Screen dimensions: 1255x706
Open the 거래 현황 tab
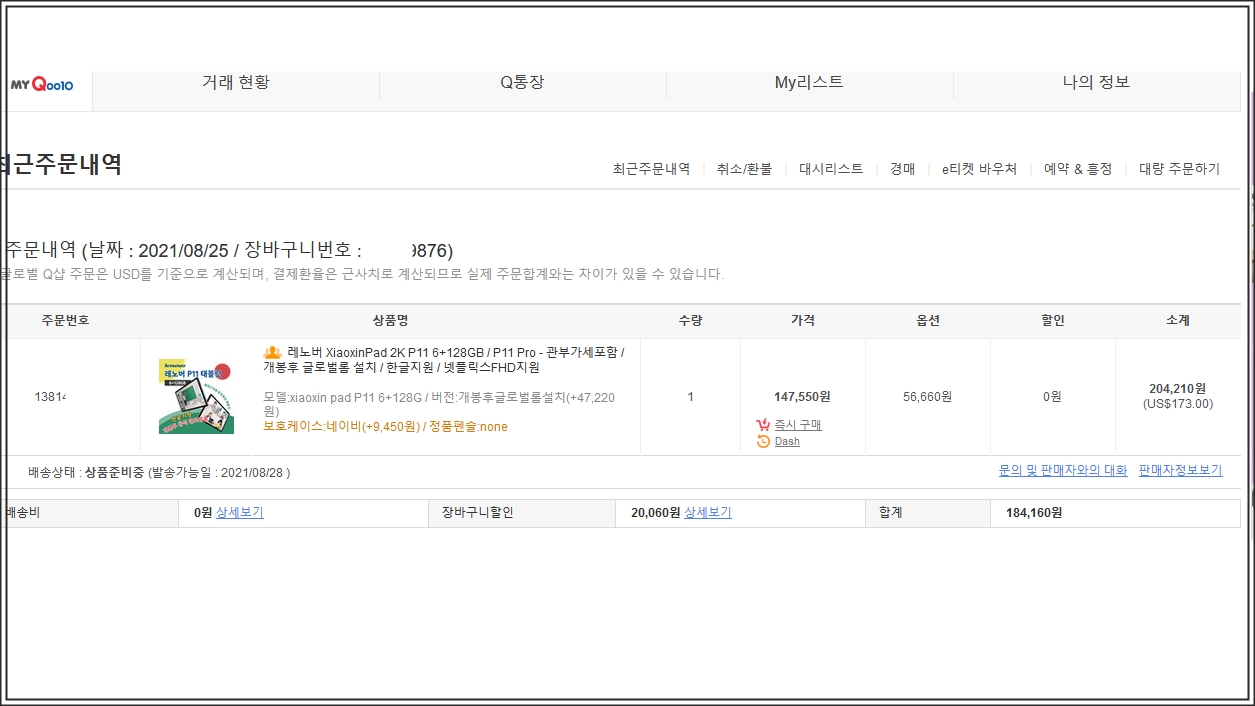pos(235,83)
